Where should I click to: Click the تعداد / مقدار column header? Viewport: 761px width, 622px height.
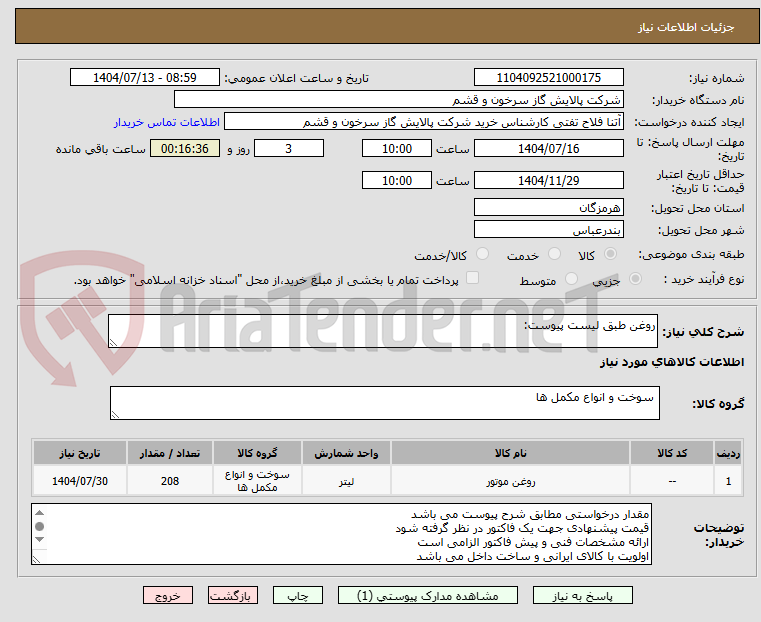pos(170,453)
